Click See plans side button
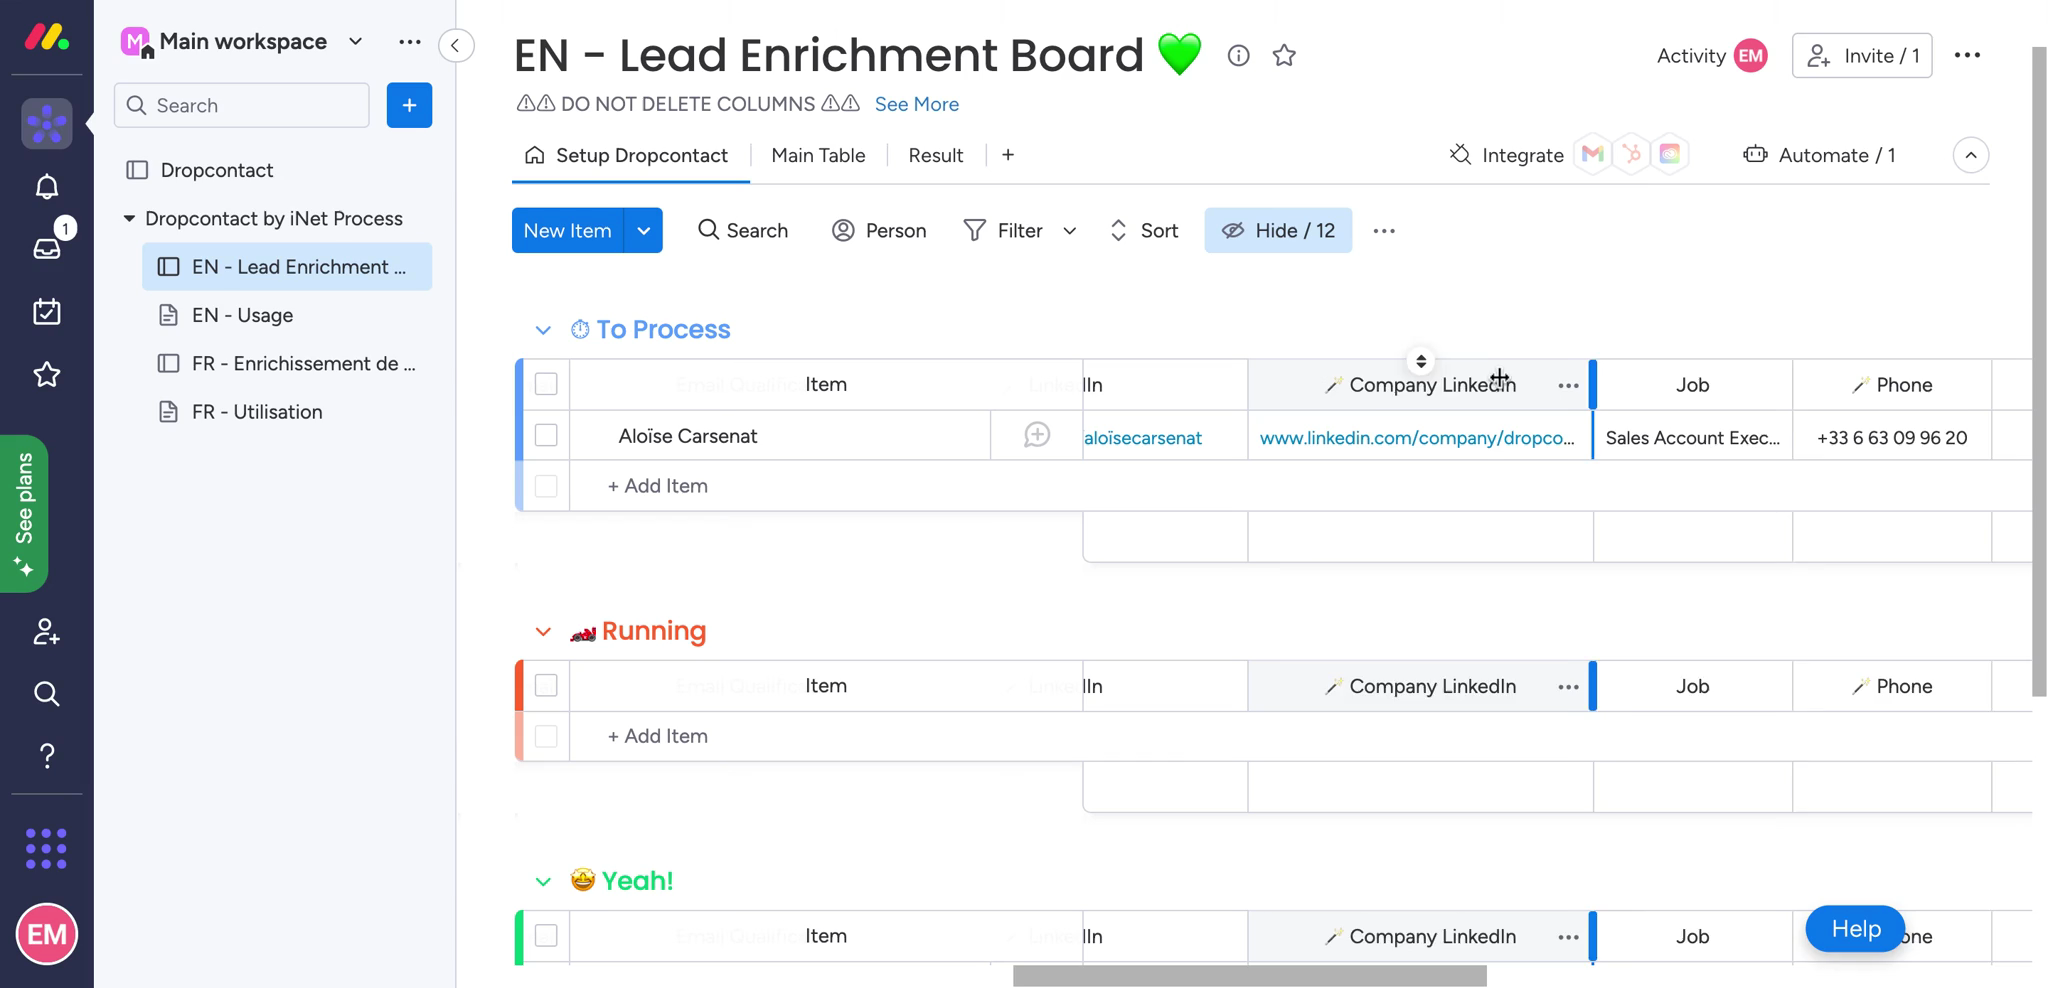Viewport: 2048px width, 988px height. [24, 514]
